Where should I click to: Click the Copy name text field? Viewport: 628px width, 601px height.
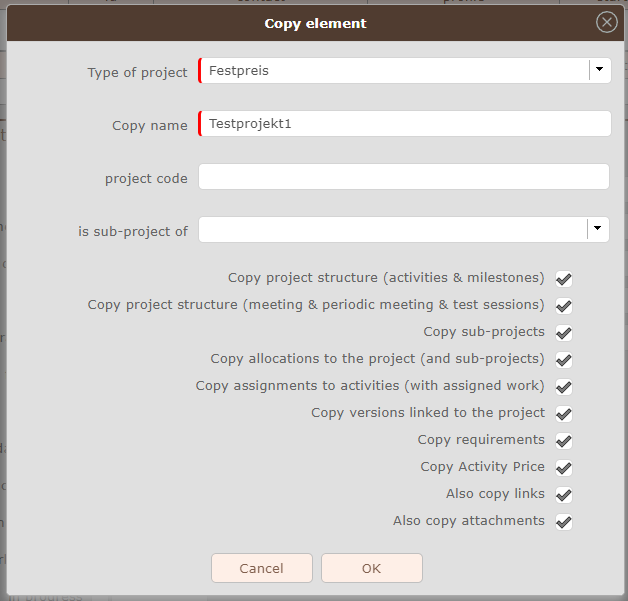[x=404, y=124]
